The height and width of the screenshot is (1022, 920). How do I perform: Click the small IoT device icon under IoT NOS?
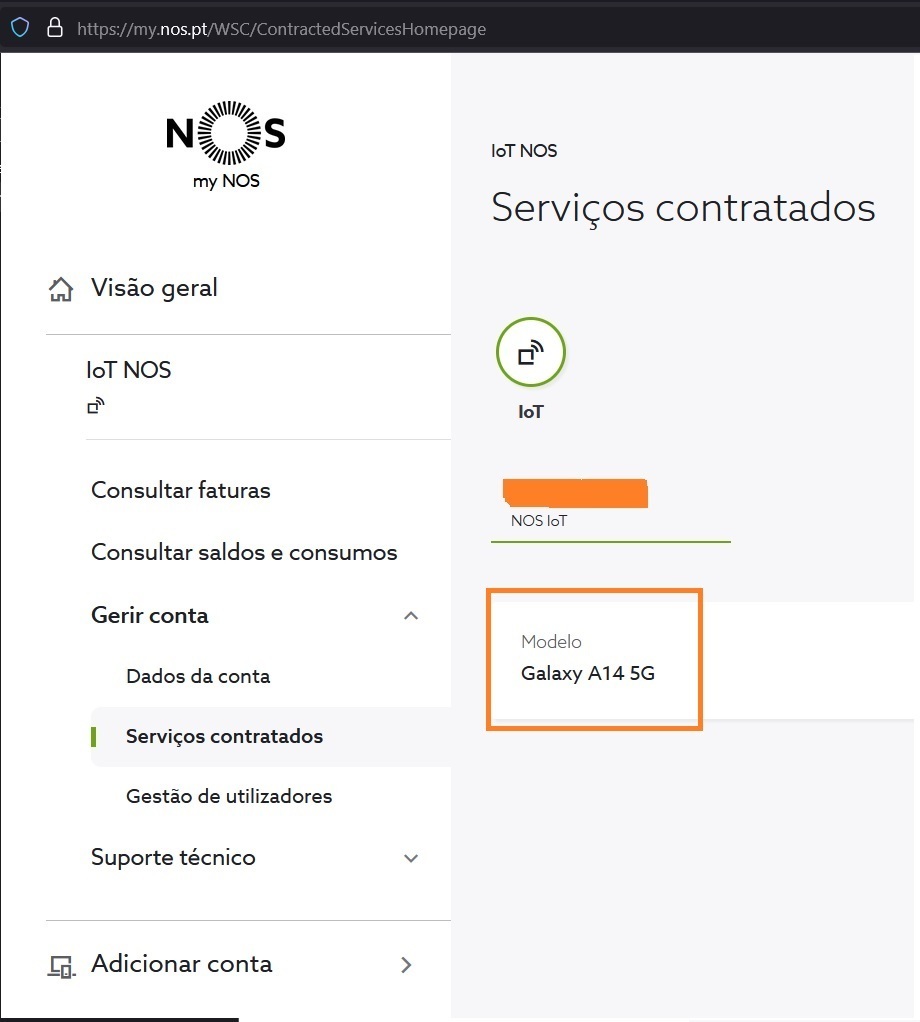pyautogui.click(x=96, y=405)
